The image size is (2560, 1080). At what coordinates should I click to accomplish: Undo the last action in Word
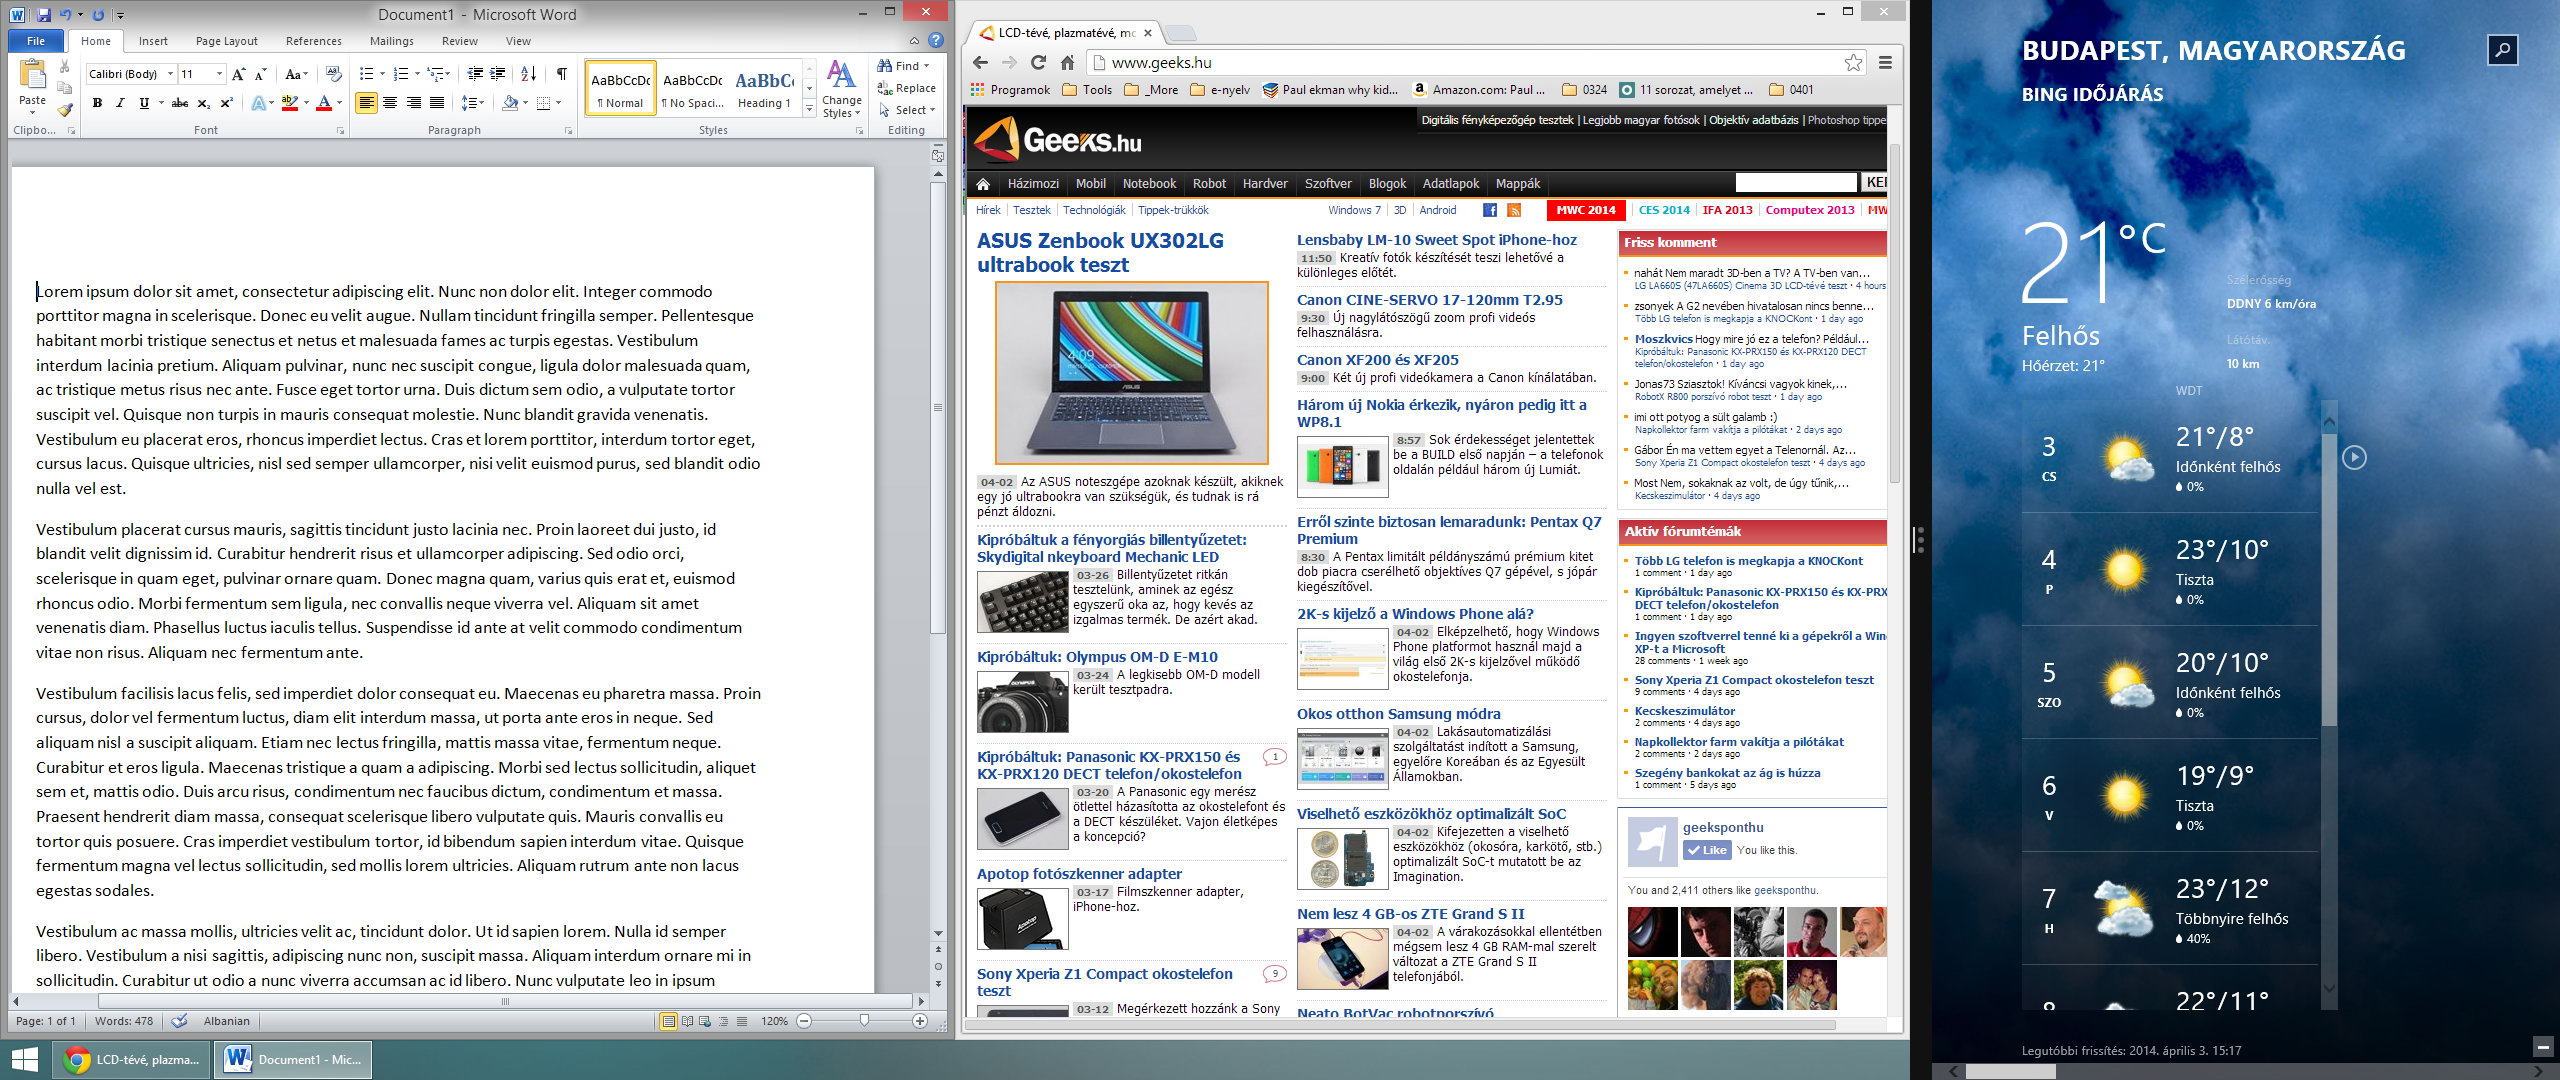[66, 15]
